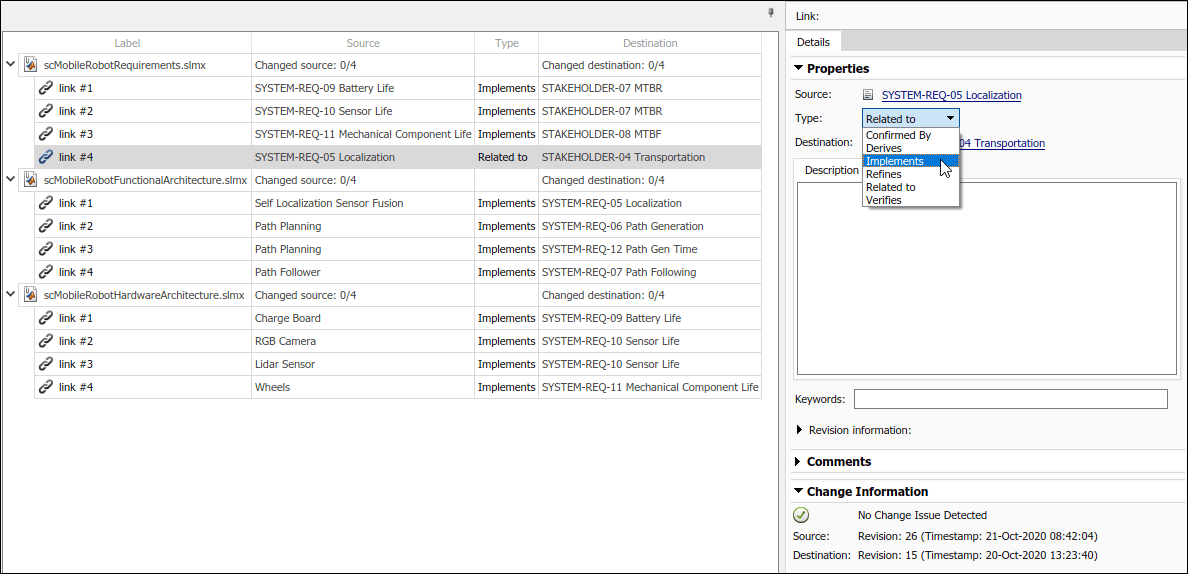Expand the Comments section
This screenshot has height=574, width=1188.
798,462
